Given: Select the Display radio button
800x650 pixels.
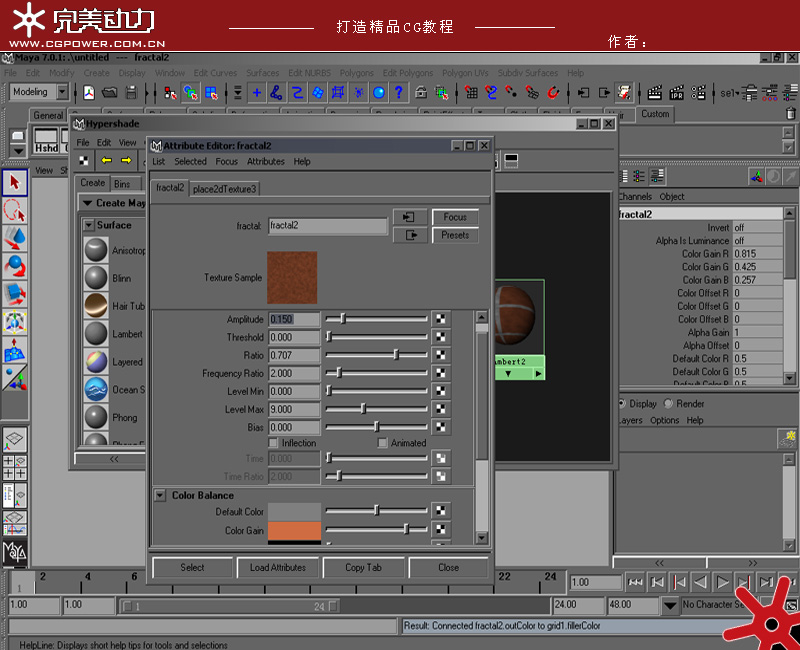Looking at the screenshot, I should pos(622,404).
